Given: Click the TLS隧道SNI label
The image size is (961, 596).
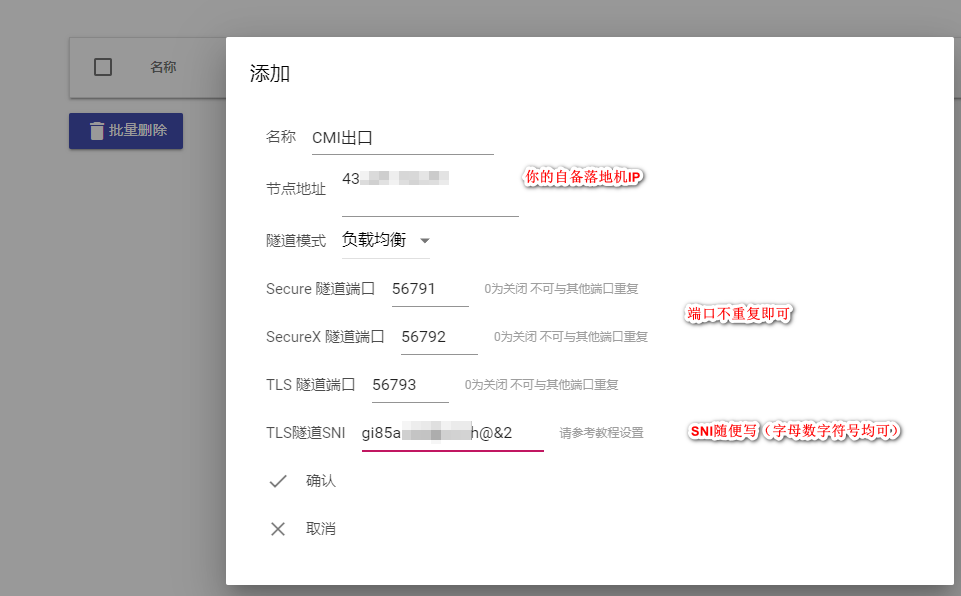Looking at the screenshot, I should coord(306,433).
